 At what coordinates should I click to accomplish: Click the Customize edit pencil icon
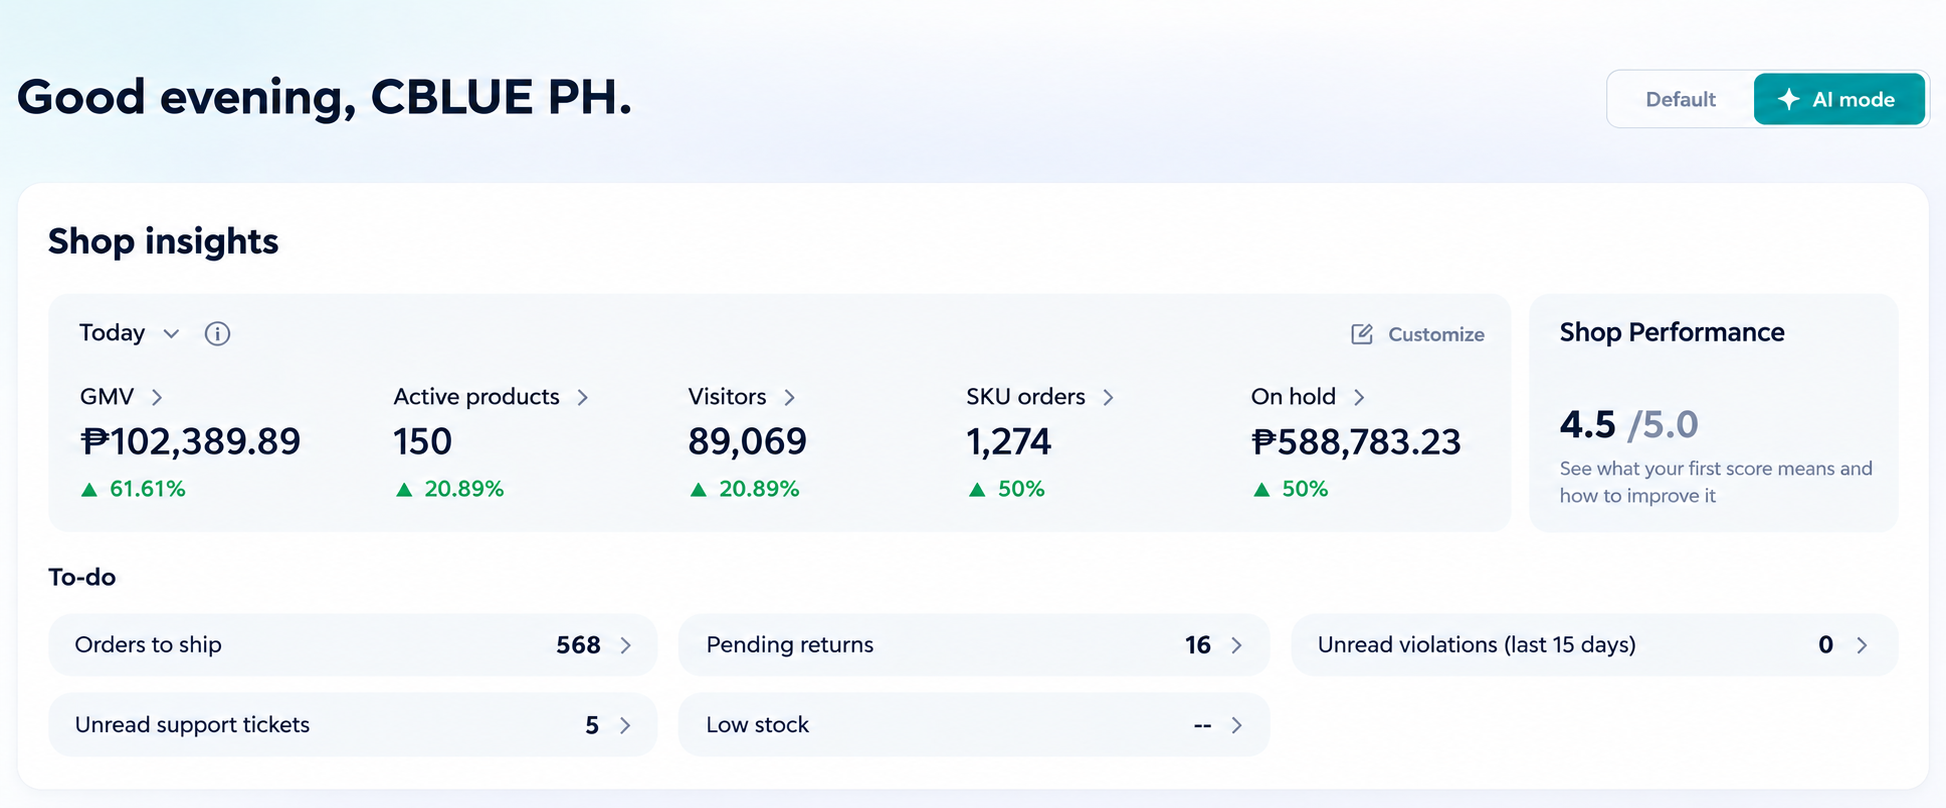[x=1362, y=334]
